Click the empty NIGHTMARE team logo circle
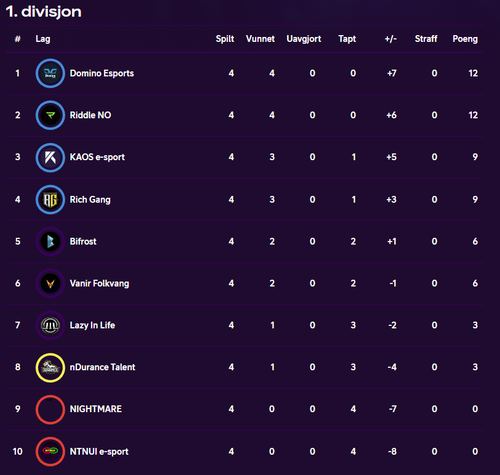500x475 pixels. pos(50,409)
